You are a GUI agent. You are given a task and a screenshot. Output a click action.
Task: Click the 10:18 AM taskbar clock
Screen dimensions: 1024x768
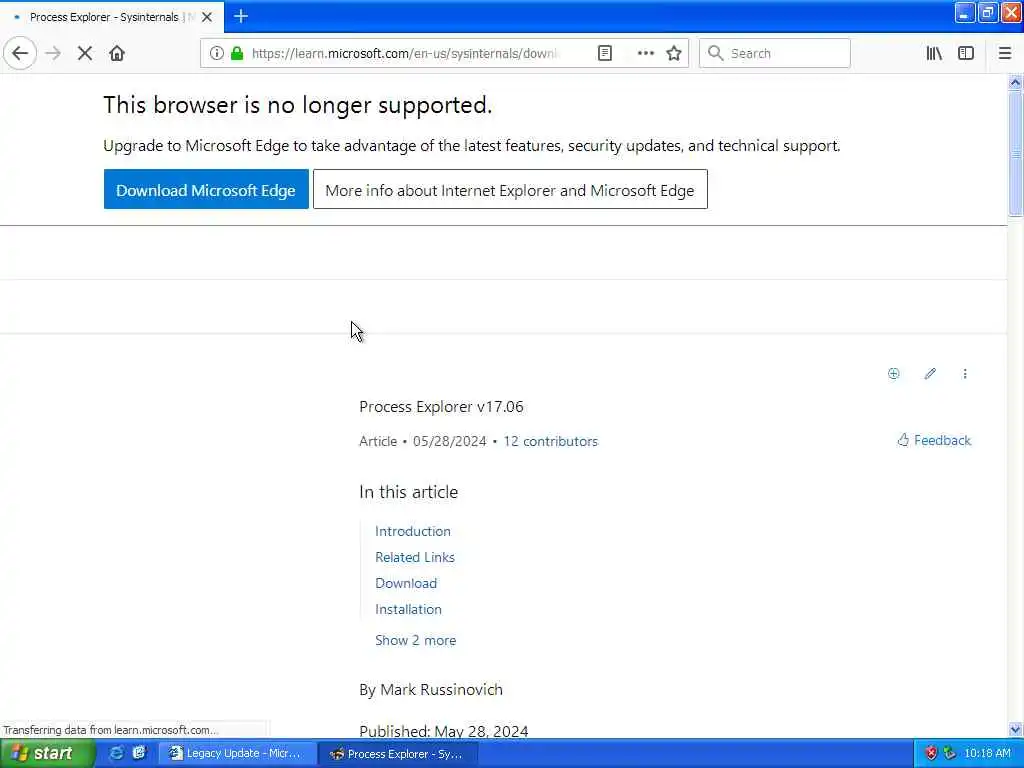pos(987,754)
